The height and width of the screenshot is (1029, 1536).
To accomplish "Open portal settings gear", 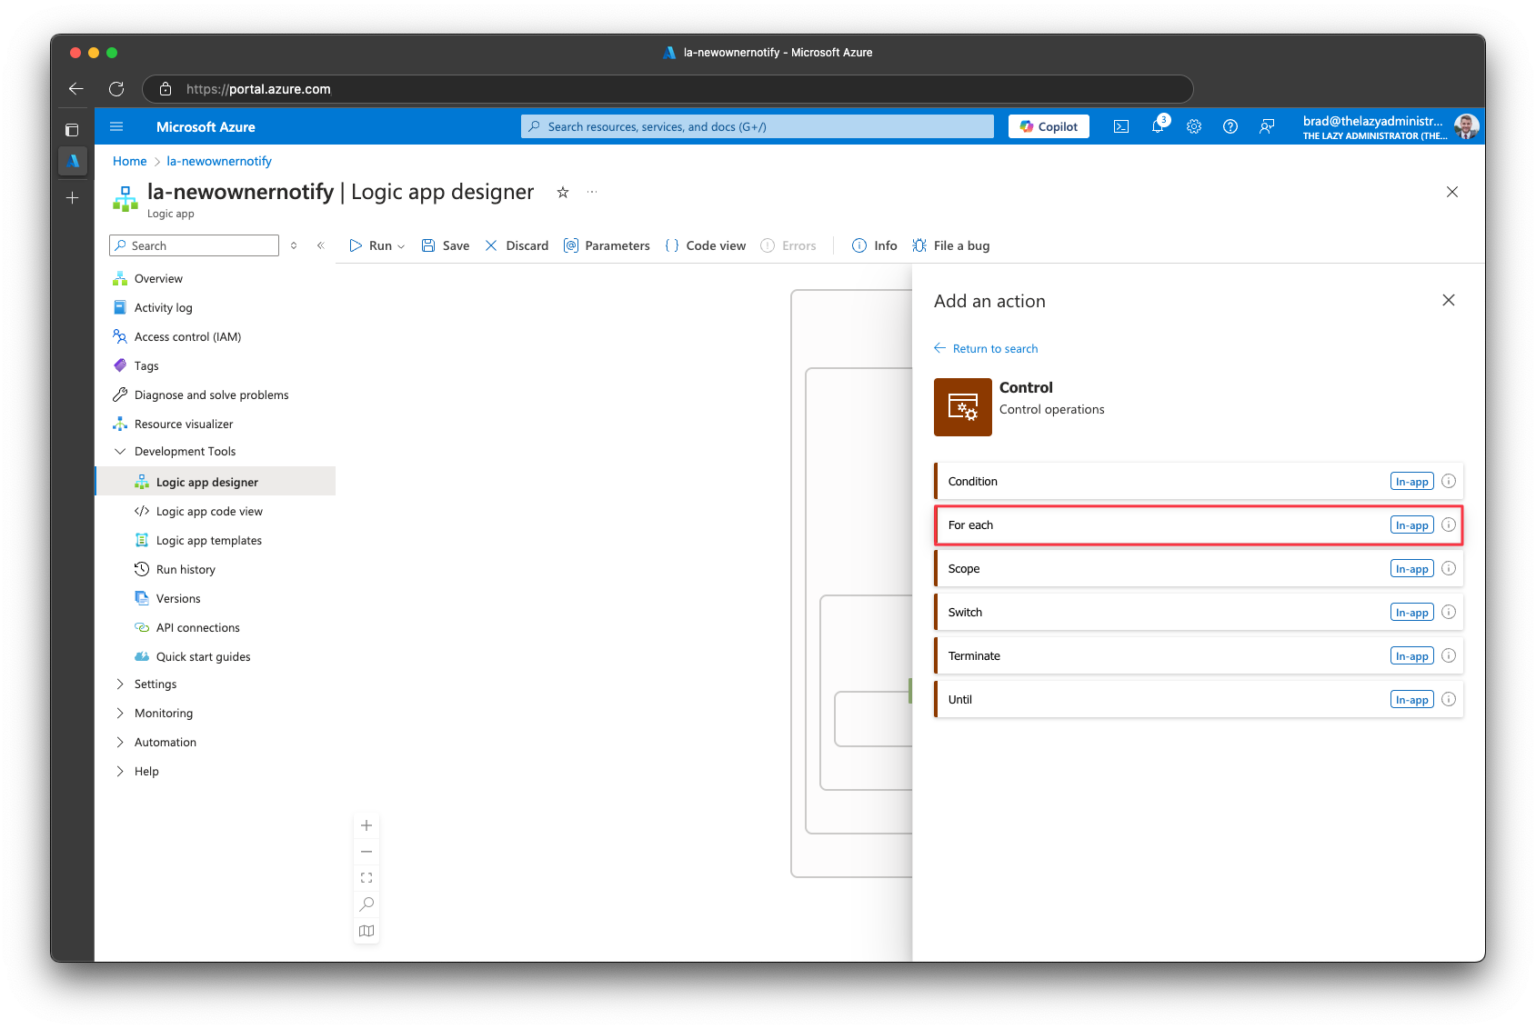I will (x=1194, y=127).
